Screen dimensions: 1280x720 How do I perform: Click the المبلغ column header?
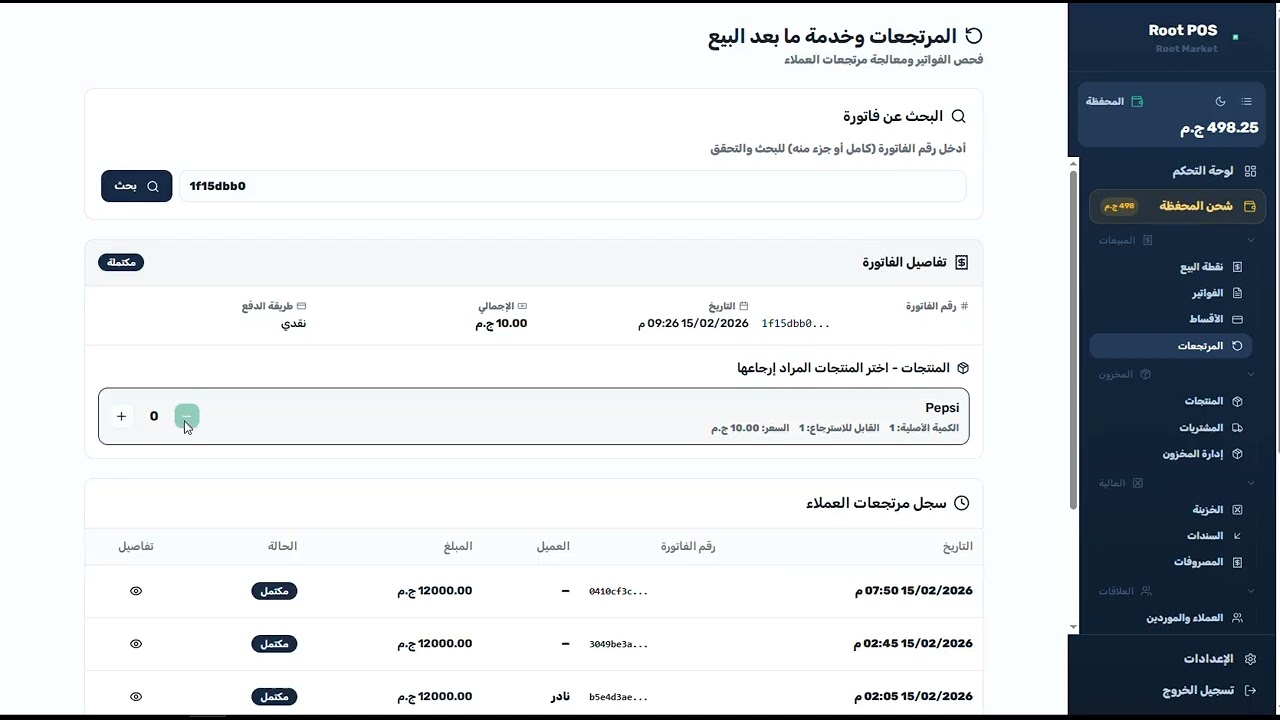(458, 546)
